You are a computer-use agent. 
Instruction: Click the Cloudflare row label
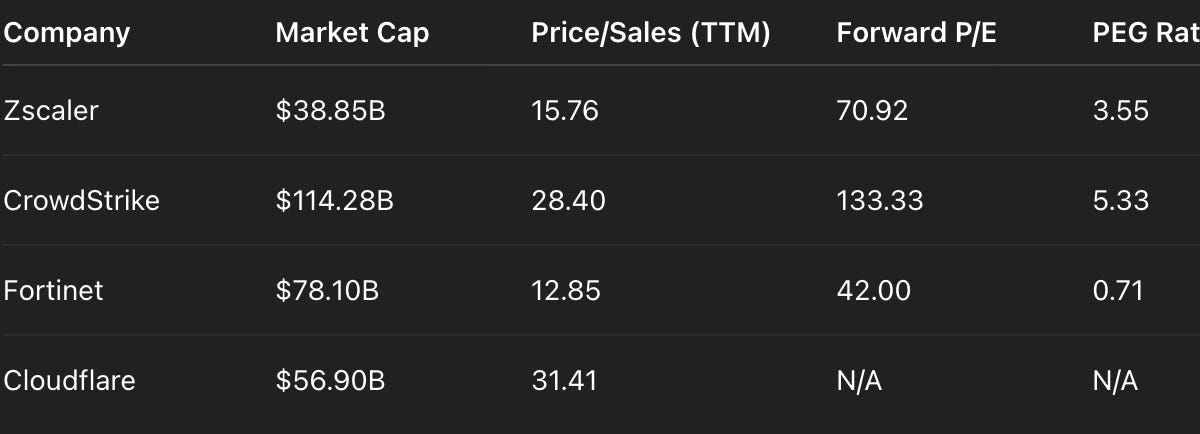[70, 380]
